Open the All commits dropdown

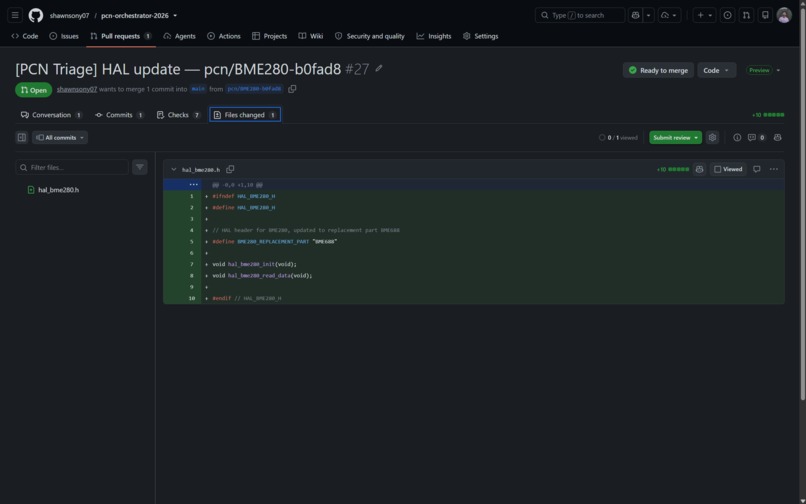(60, 138)
